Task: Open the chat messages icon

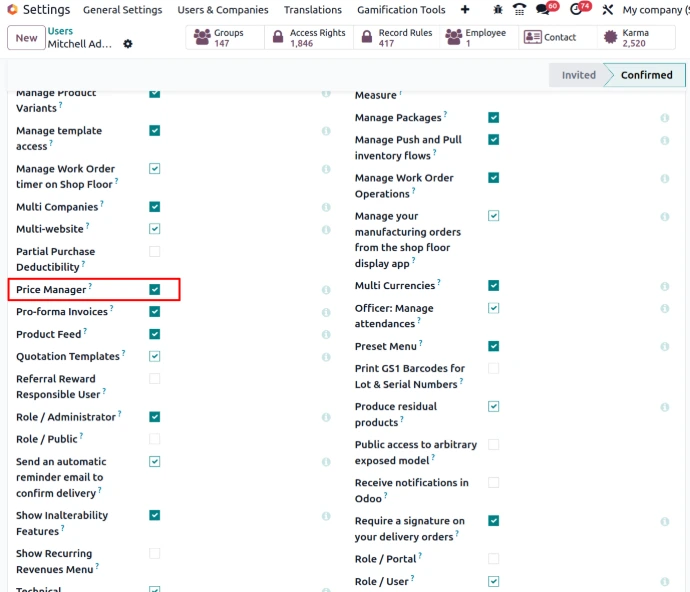Action: pyautogui.click(x=543, y=10)
